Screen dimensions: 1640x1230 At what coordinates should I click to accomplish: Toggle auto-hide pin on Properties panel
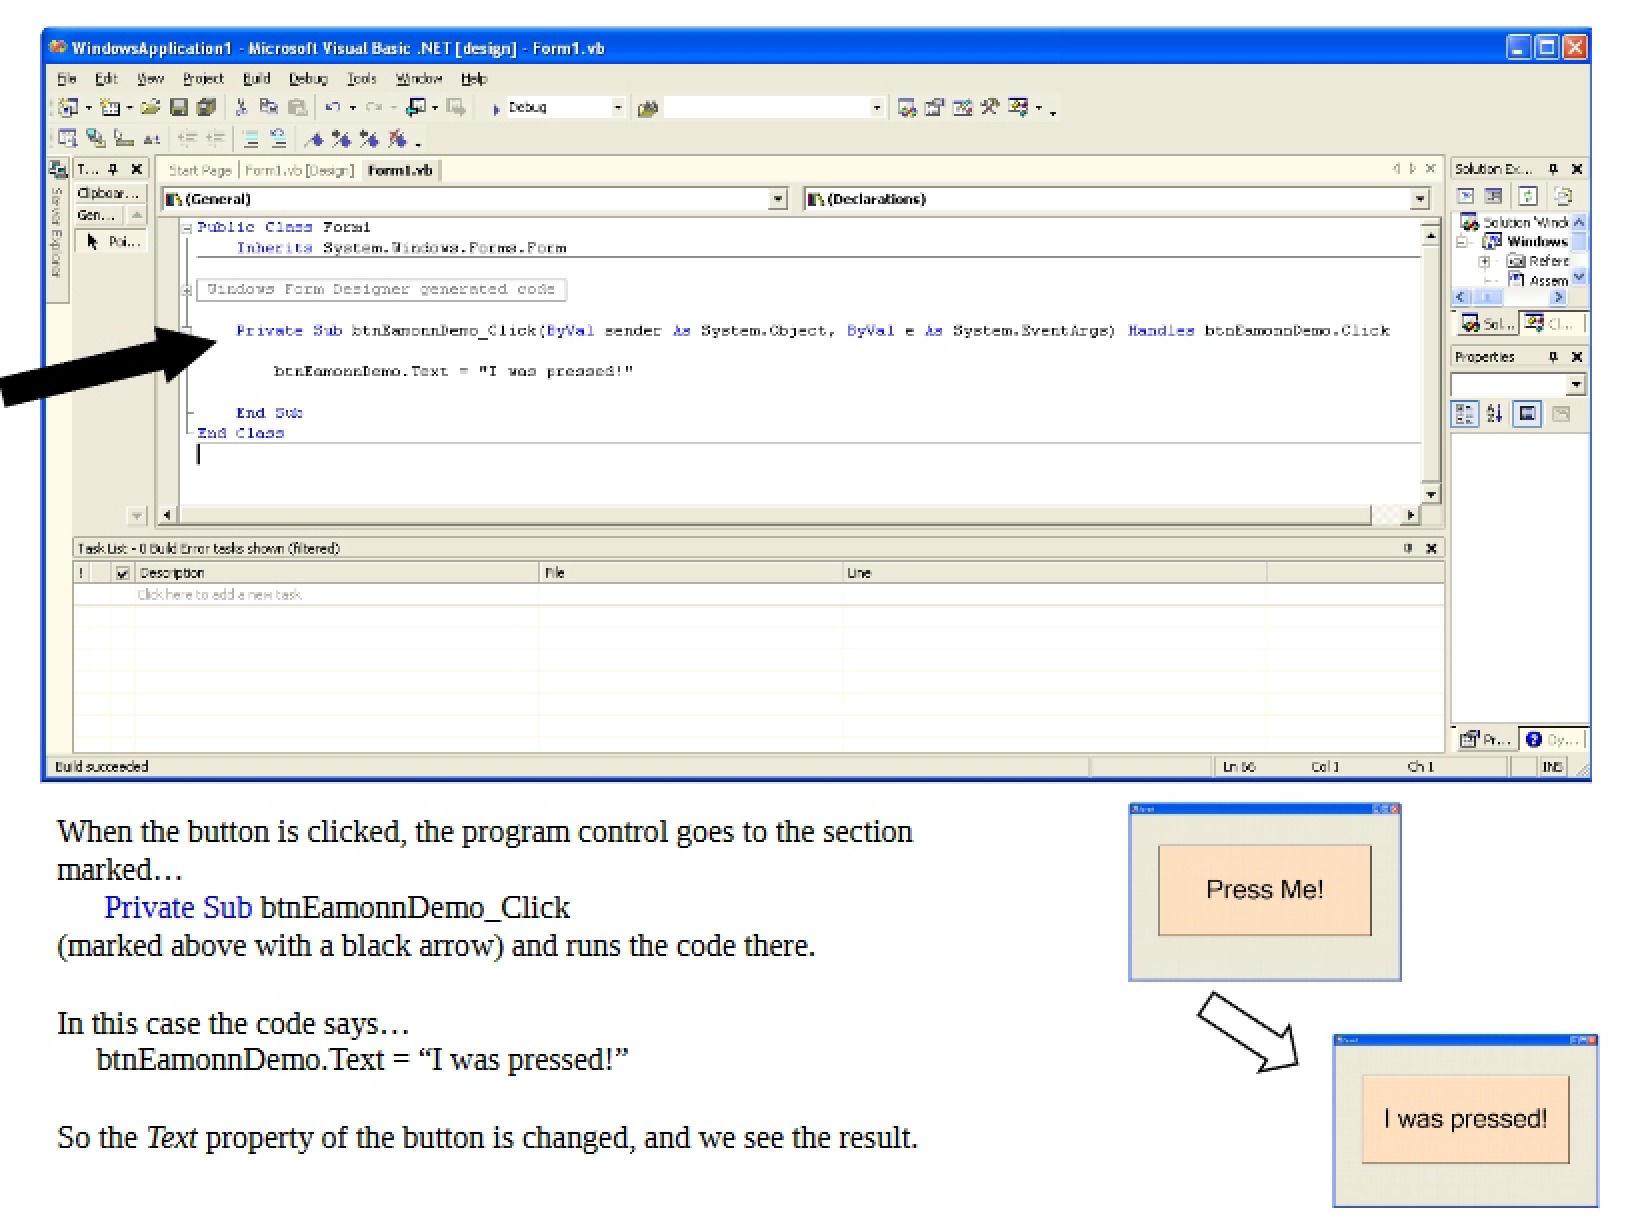click(x=1553, y=357)
